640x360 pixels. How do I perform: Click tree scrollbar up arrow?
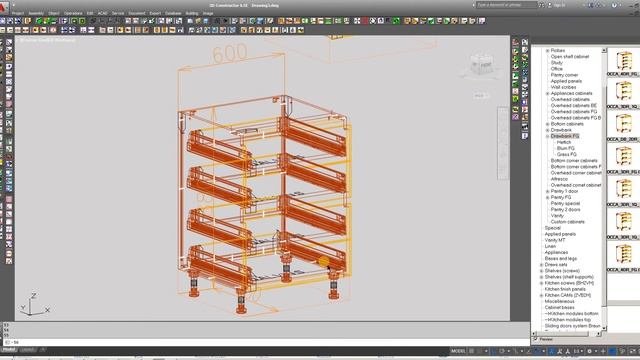(x=604, y=51)
